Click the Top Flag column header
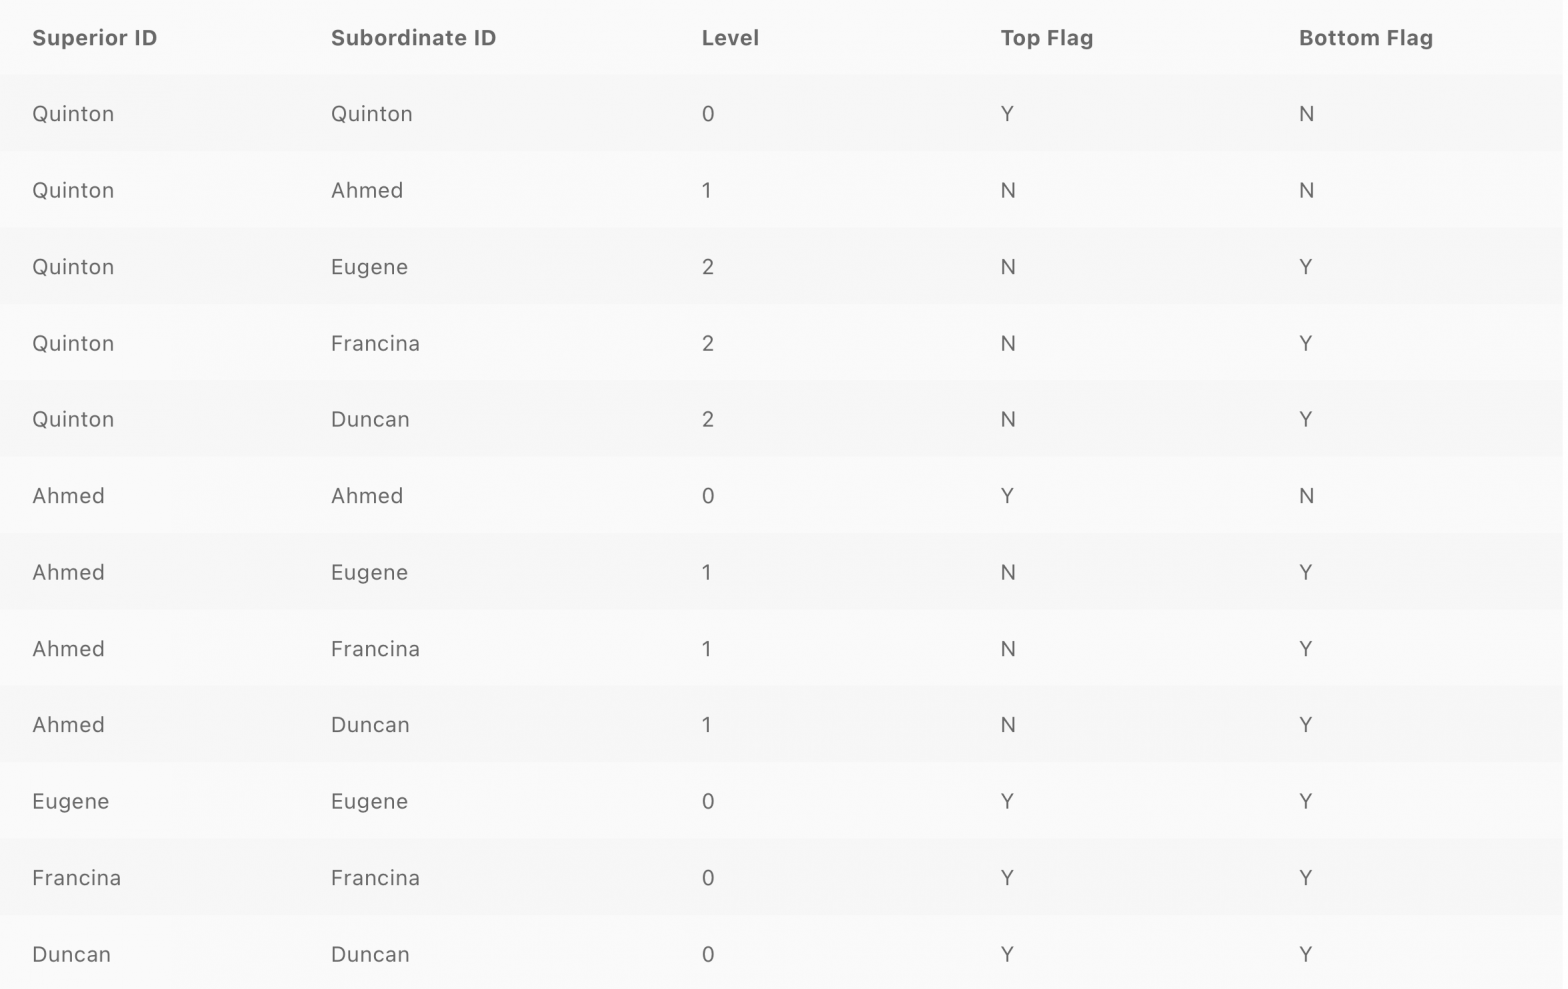1568x989 pixels. point(1046,38)
